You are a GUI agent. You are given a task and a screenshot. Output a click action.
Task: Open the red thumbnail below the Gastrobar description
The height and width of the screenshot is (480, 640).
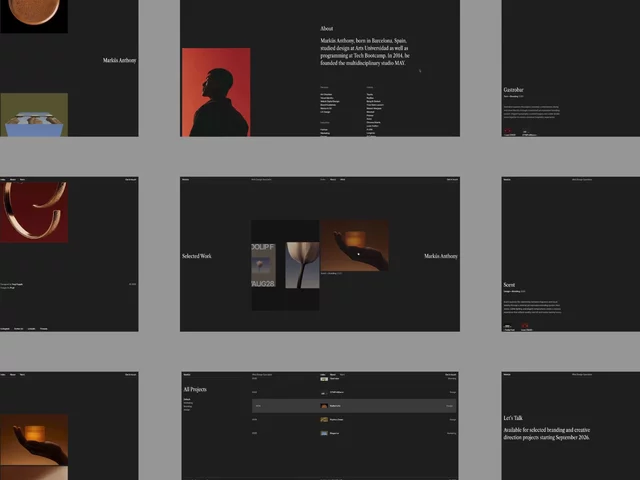click(x=508, y=131)
